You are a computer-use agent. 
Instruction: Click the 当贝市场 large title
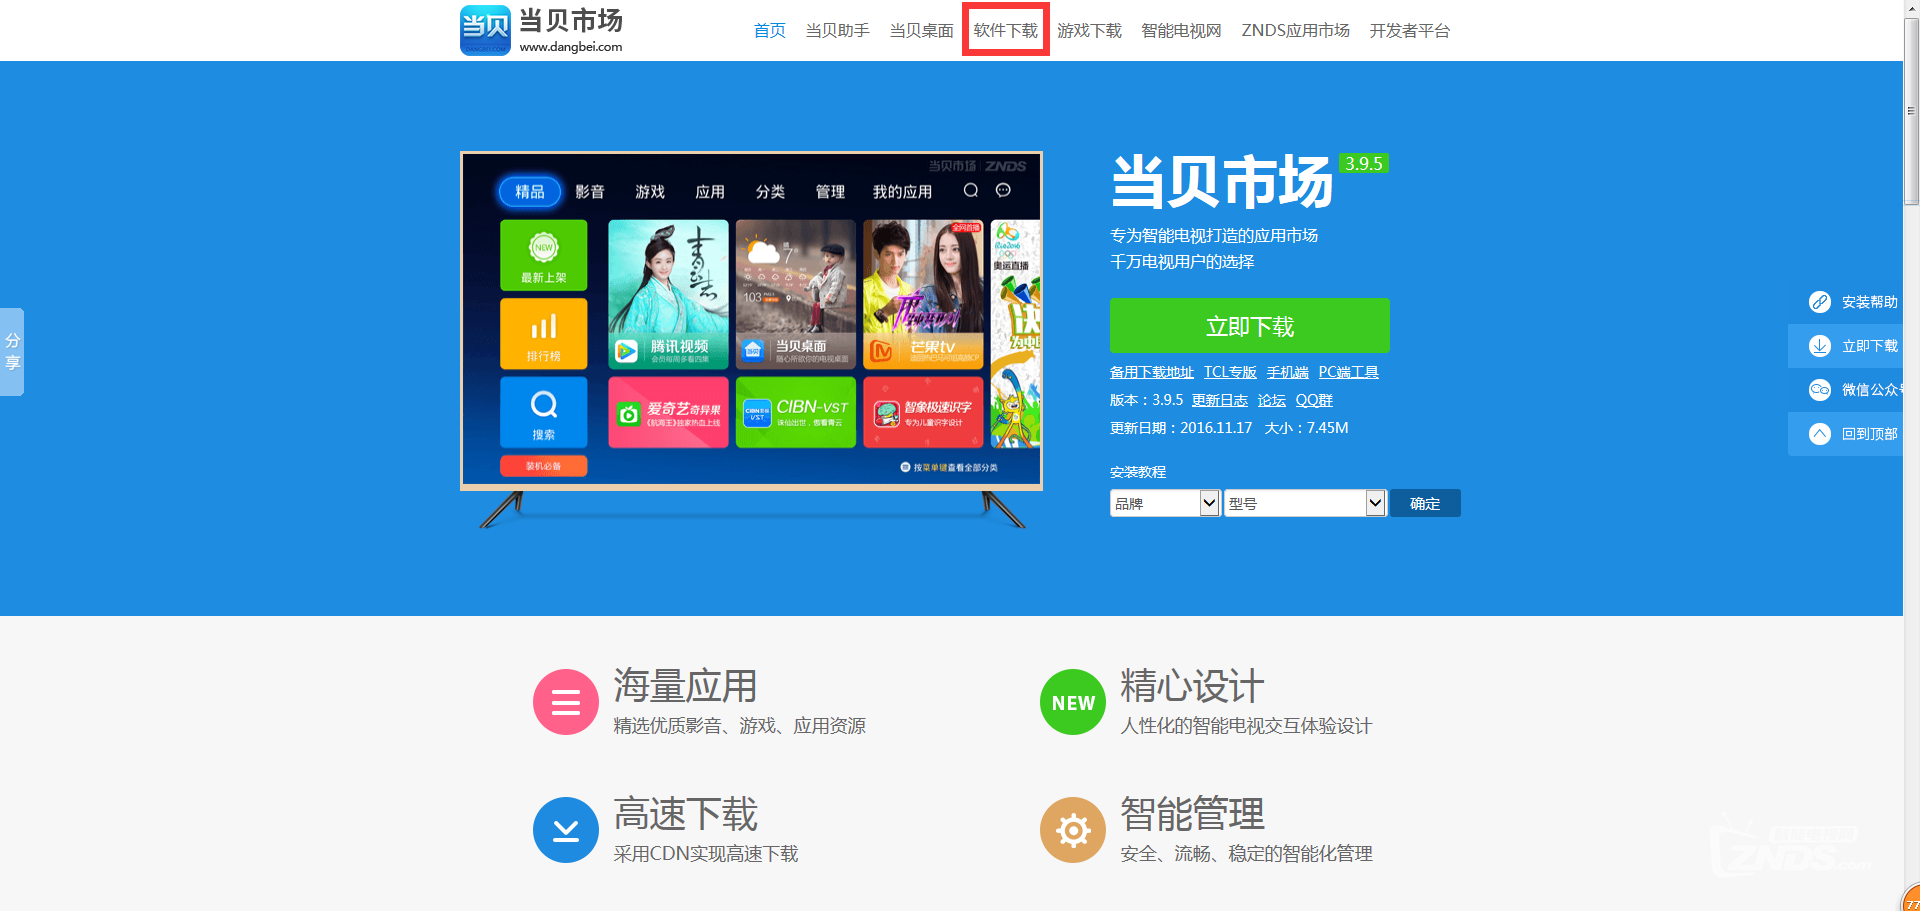pyautogui.click(x=1222, y=182)
